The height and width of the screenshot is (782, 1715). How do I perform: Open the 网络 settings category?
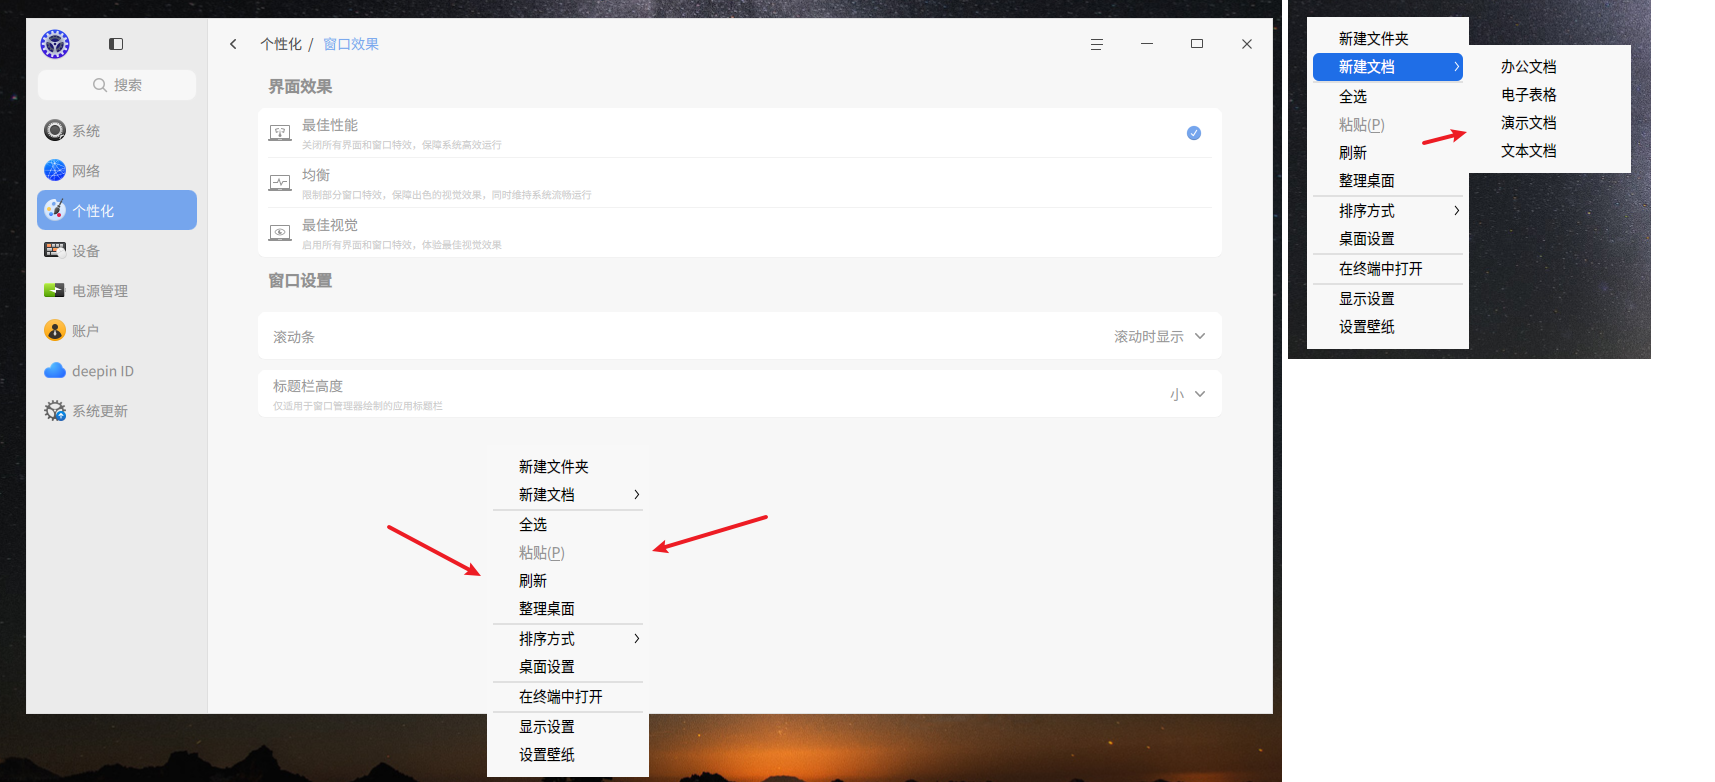[x=117, y=171]
